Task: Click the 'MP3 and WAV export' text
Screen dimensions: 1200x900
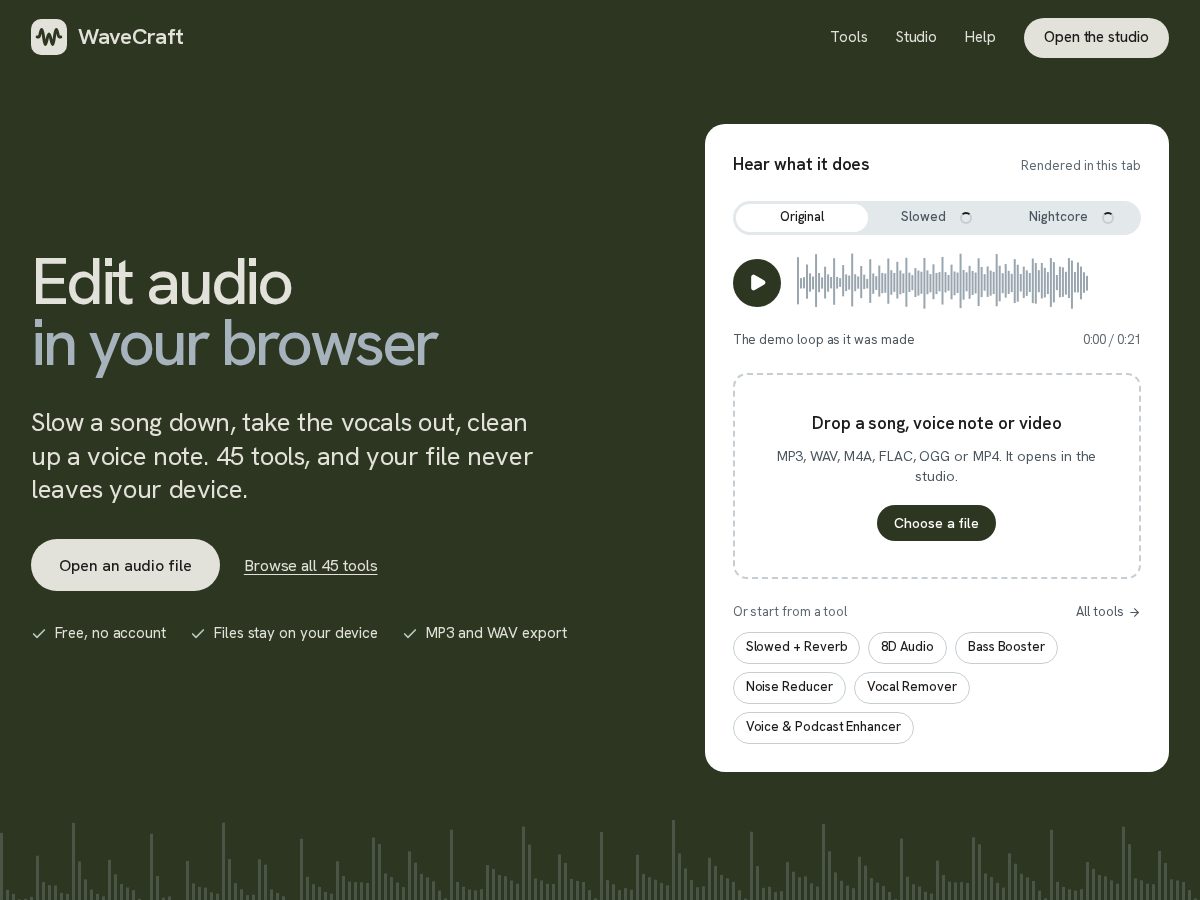Action: coord(496,633)
